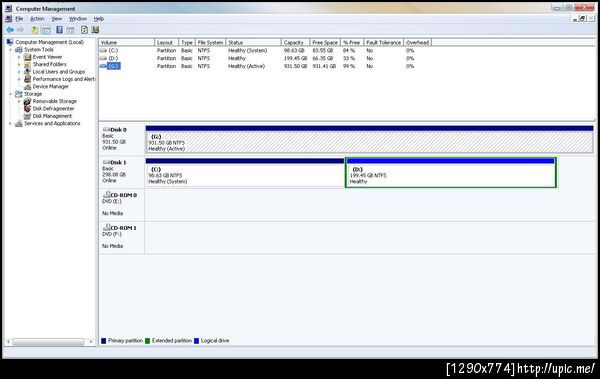Expand the Removable Storage node
Viewport: 600px width, 379px height.
tap(19, 101)
